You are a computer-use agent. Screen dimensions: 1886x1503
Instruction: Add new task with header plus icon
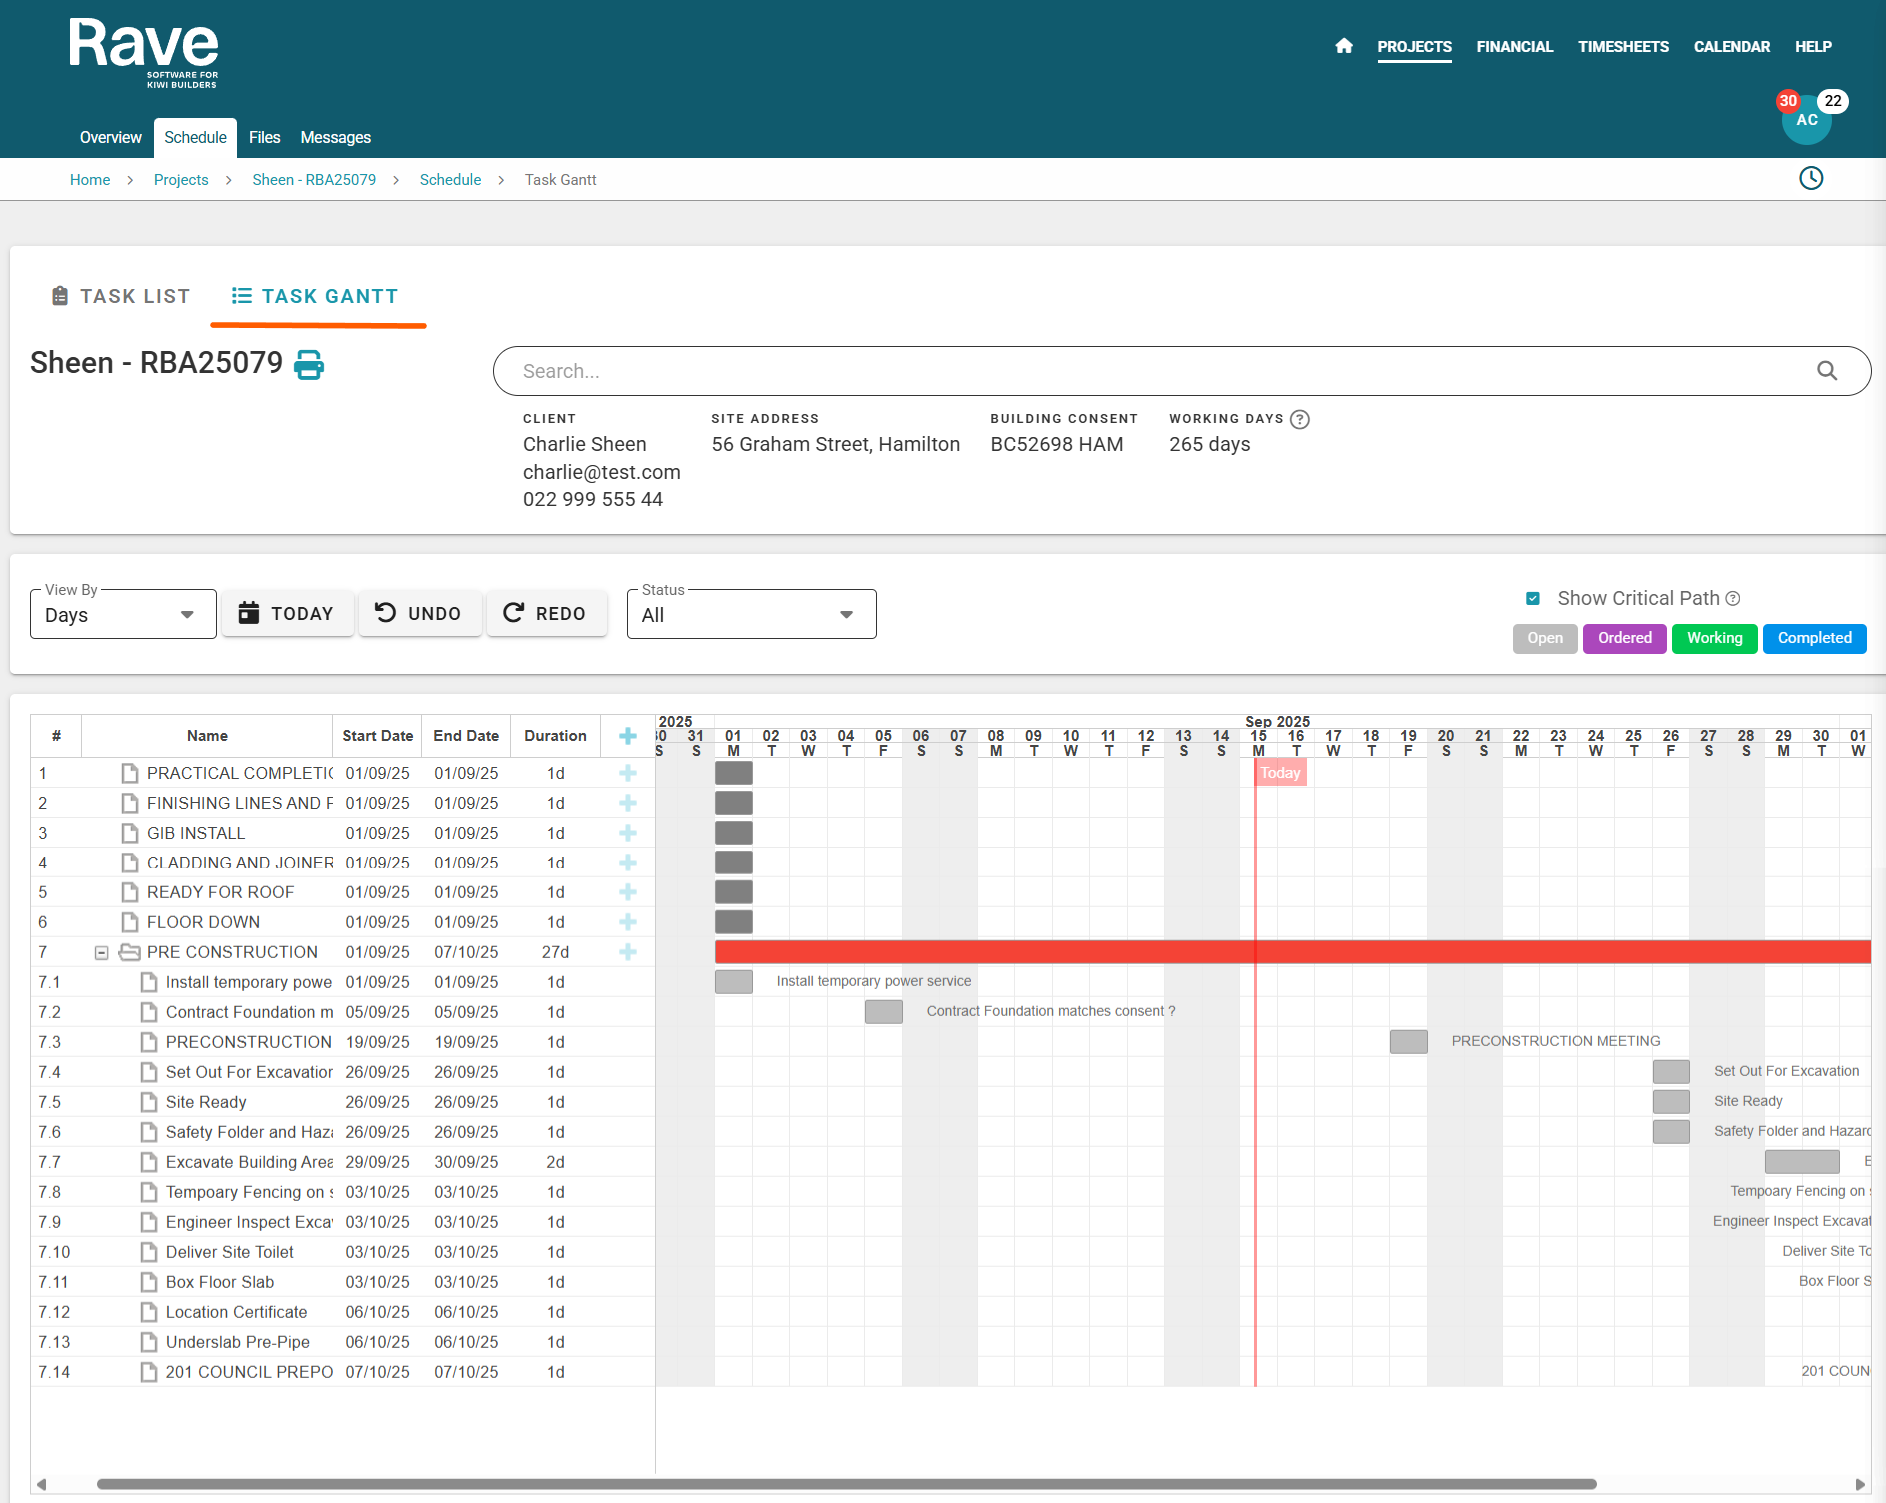(x=628, y=736)
